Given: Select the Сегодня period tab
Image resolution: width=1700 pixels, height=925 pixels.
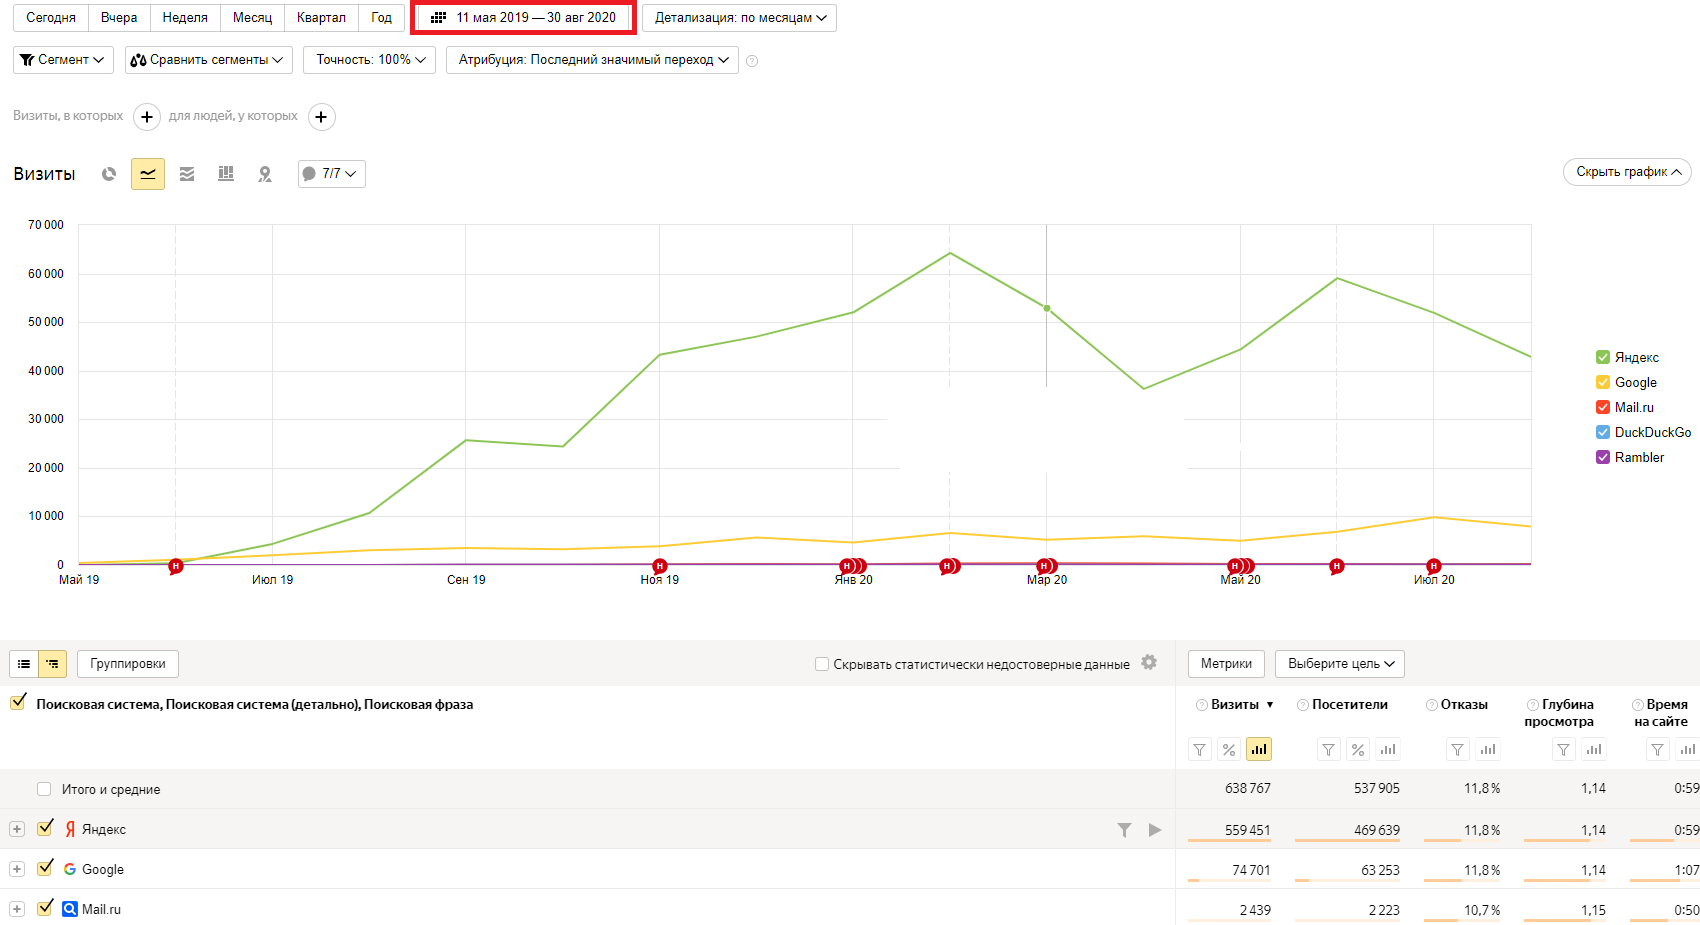Looking at the screenshot, I should click(x=51, y=18).
